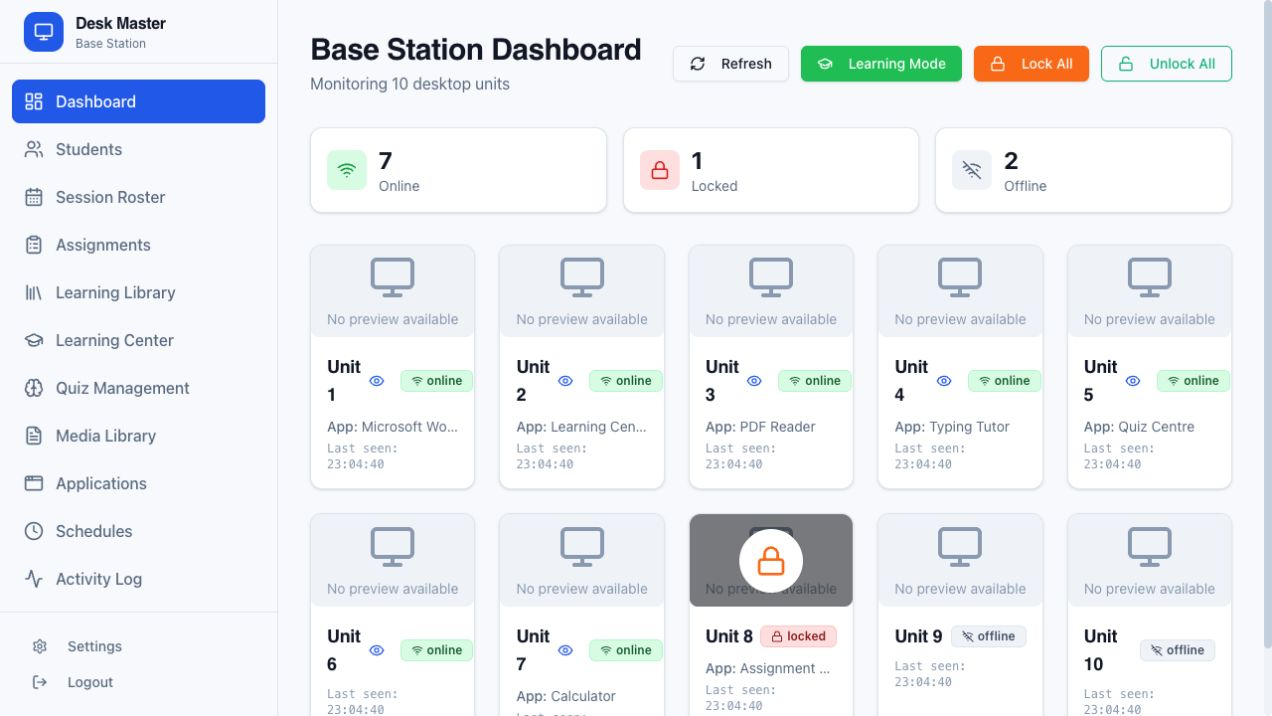Toggle the eye icon for Unit 6

377,650
